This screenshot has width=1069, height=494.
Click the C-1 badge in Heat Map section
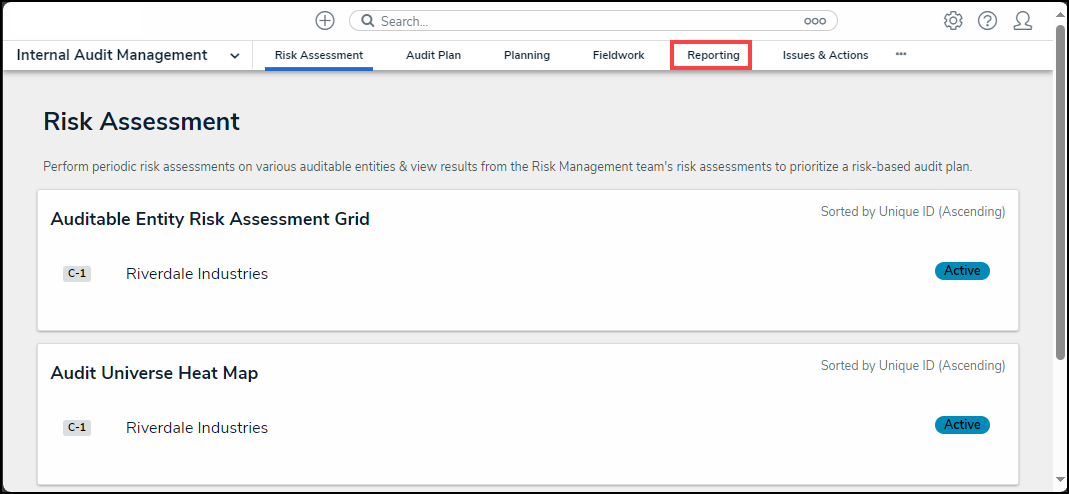(x=77, y=428)
